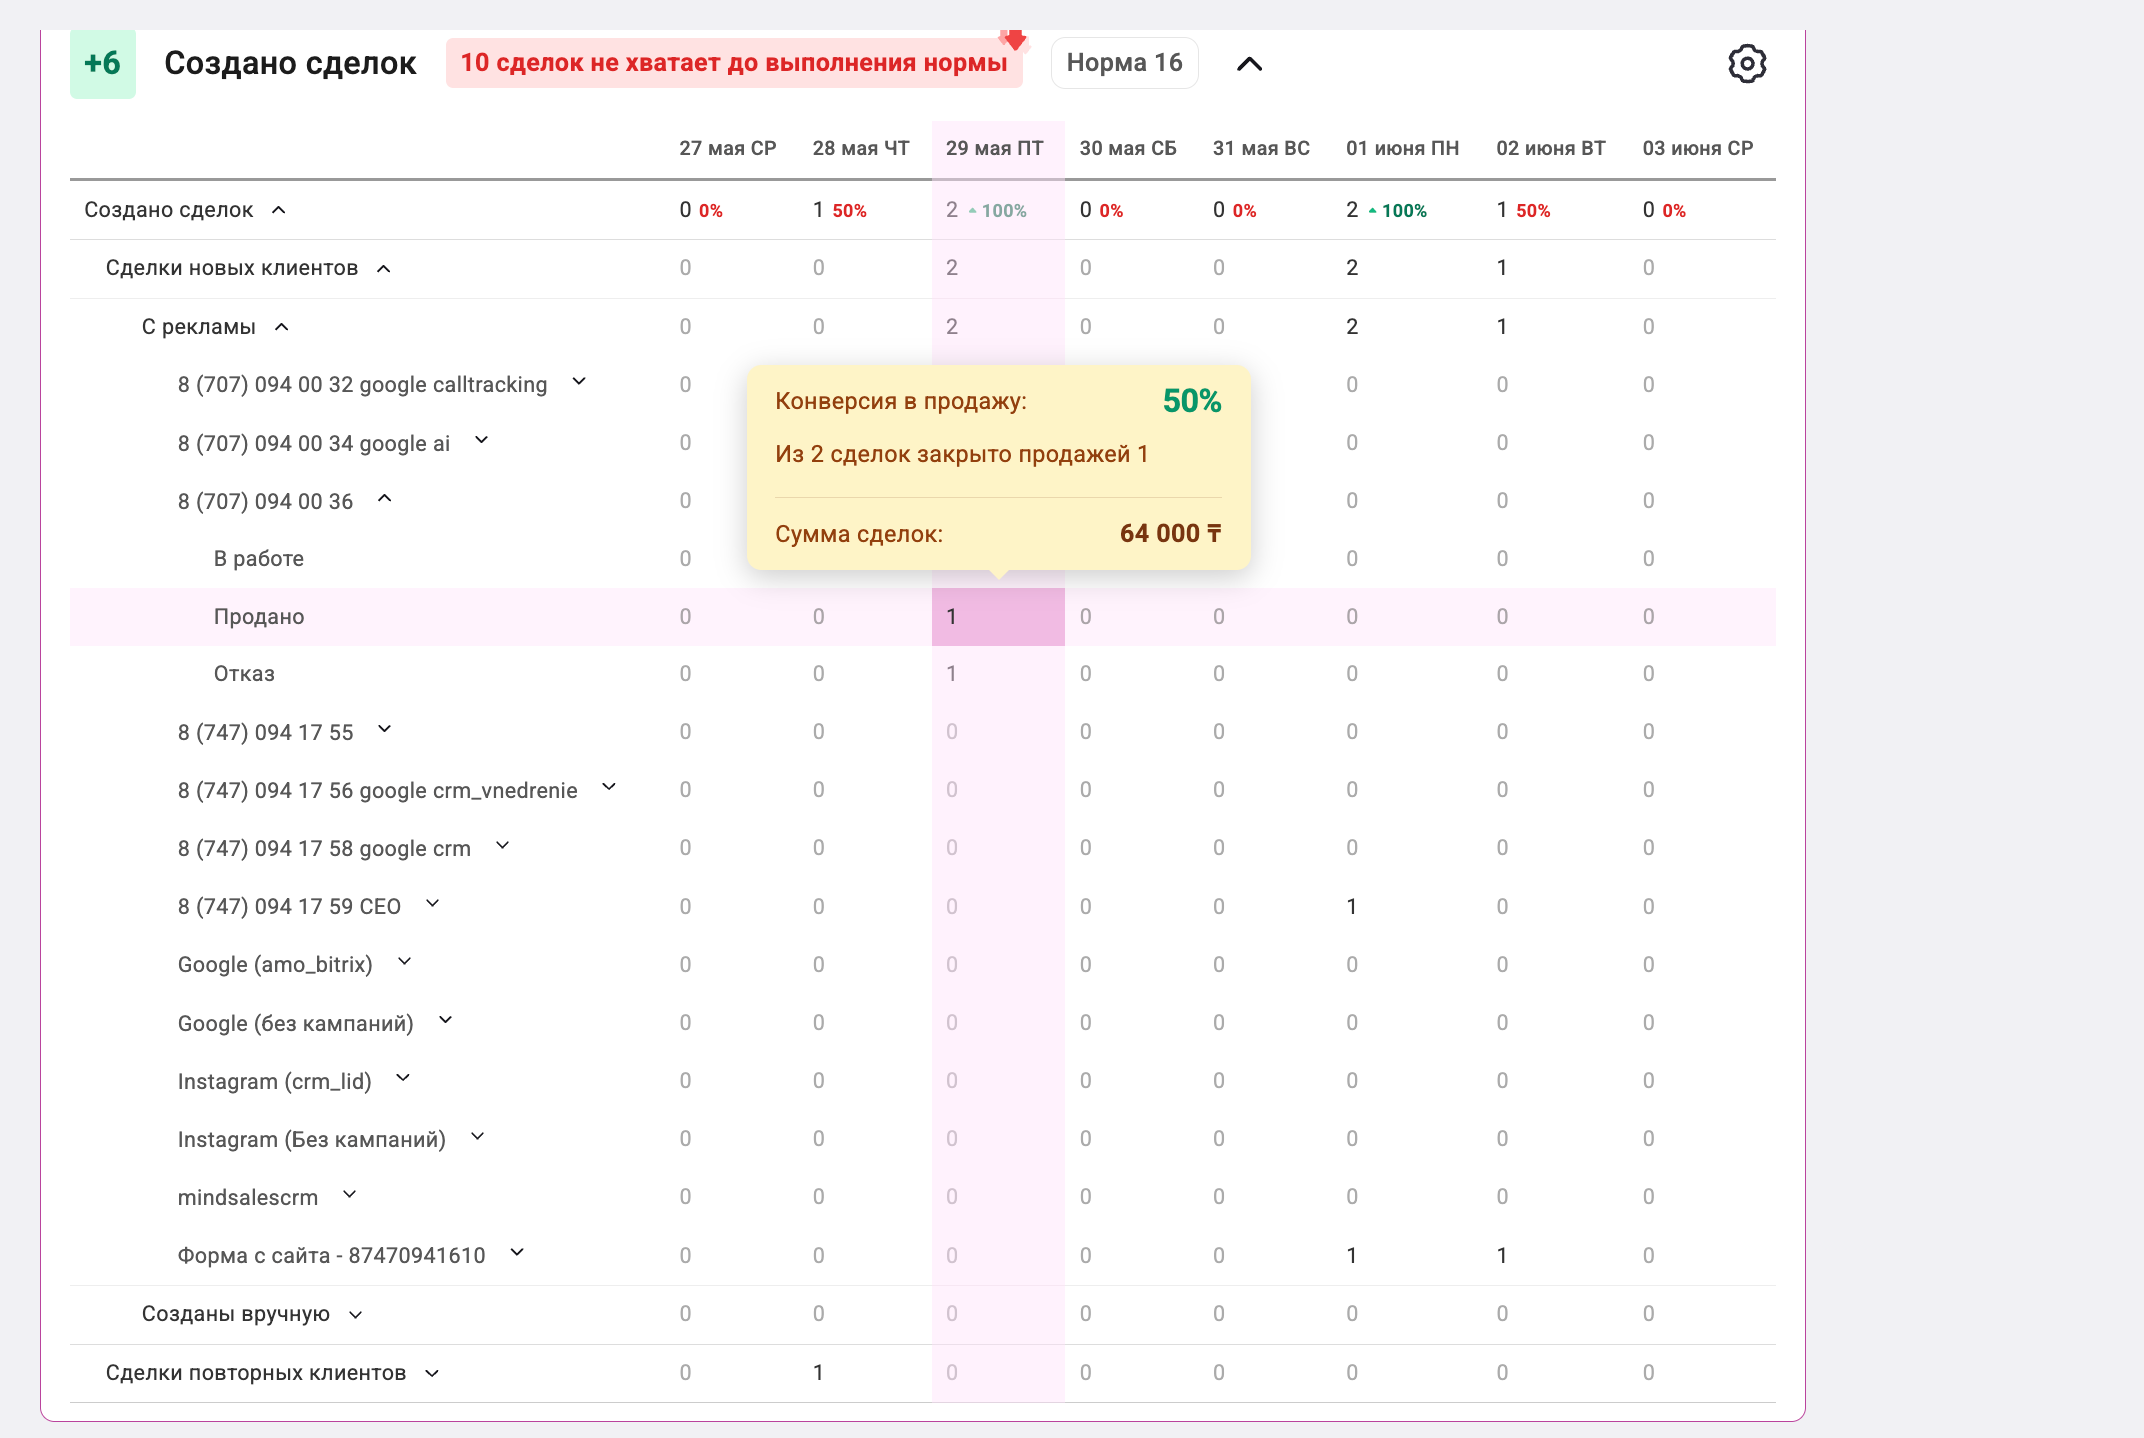Expand 8 (747) 094 17 56 google crm_vnedrenie
Viewport: 2144px width, 1438px height.
[x=609, y=788]
